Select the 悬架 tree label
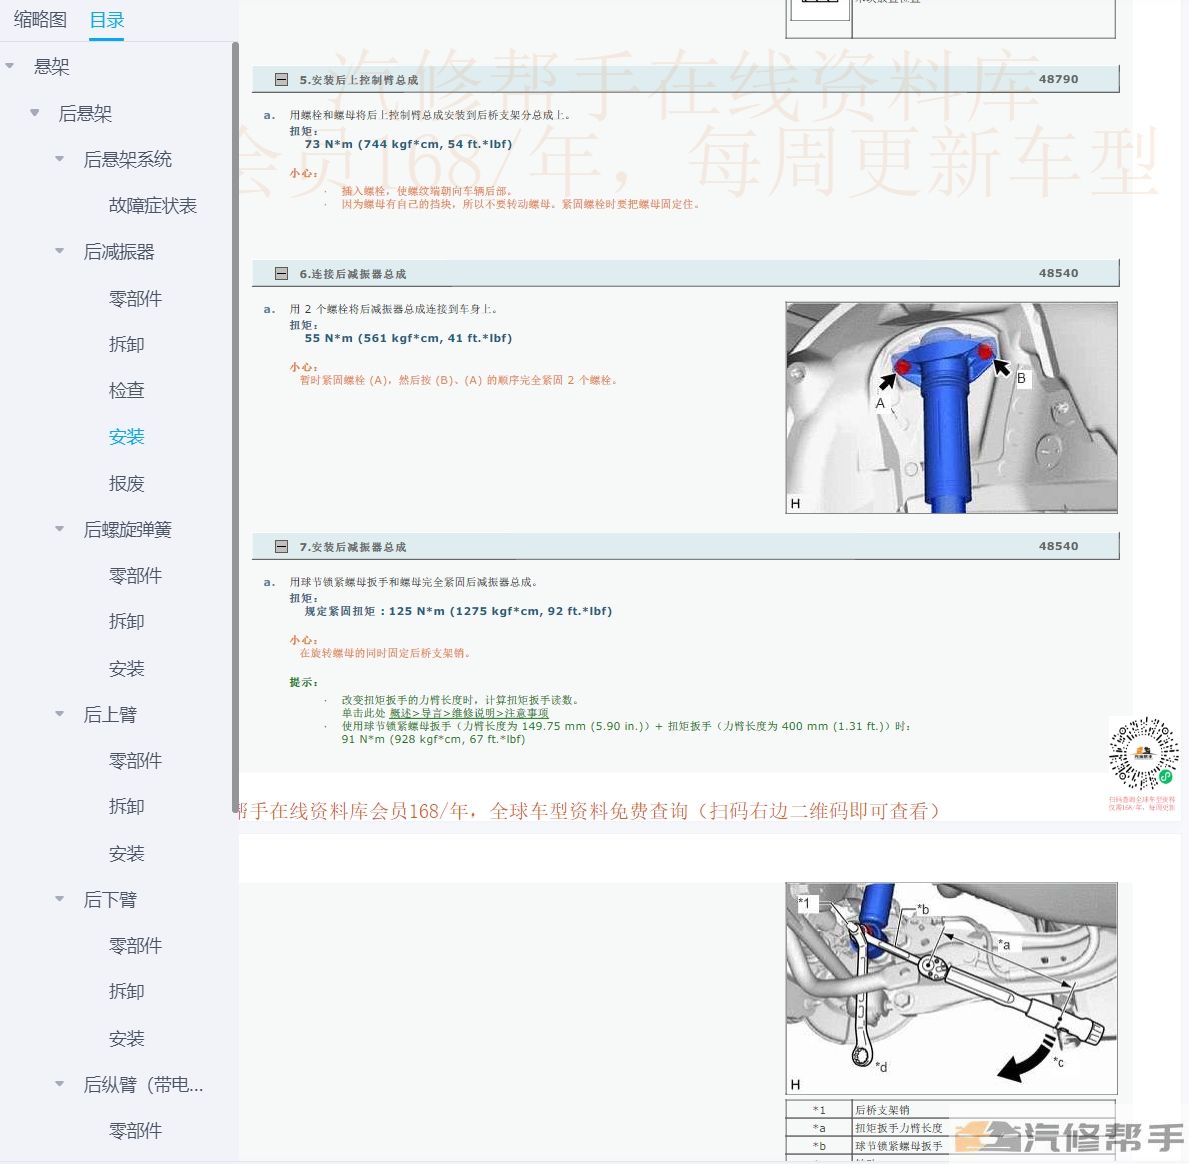Screen dimensions: 1189x1164 coord(52,67)
